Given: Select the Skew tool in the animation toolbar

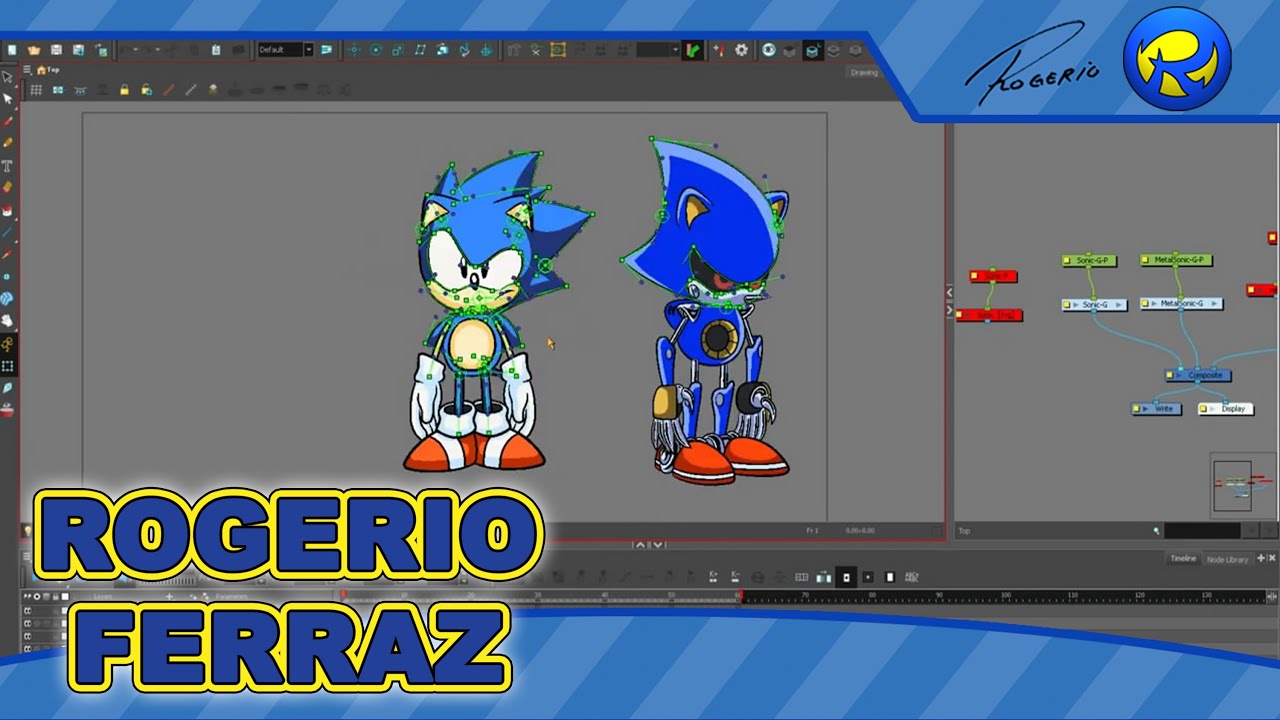Looking at the screenshot, I should point(420,49).
